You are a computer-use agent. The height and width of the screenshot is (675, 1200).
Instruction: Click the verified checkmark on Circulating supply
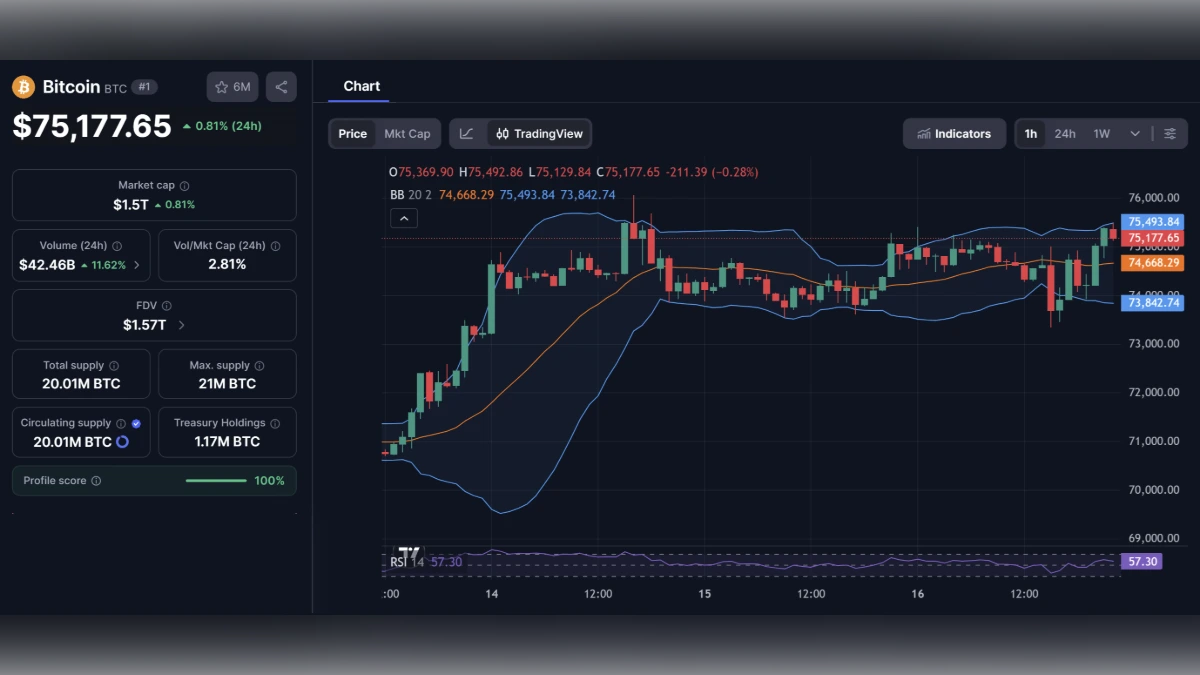[135, 423]
